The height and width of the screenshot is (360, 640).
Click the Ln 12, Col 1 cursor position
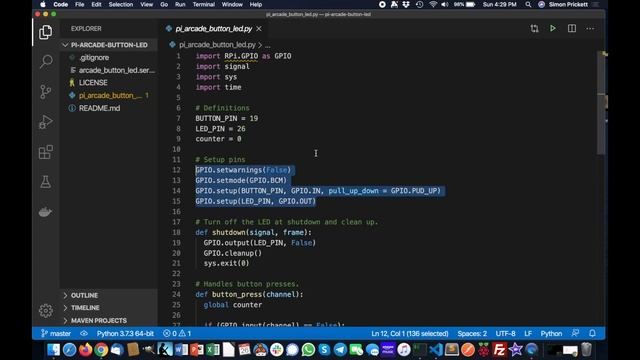(x=410, y=333)
